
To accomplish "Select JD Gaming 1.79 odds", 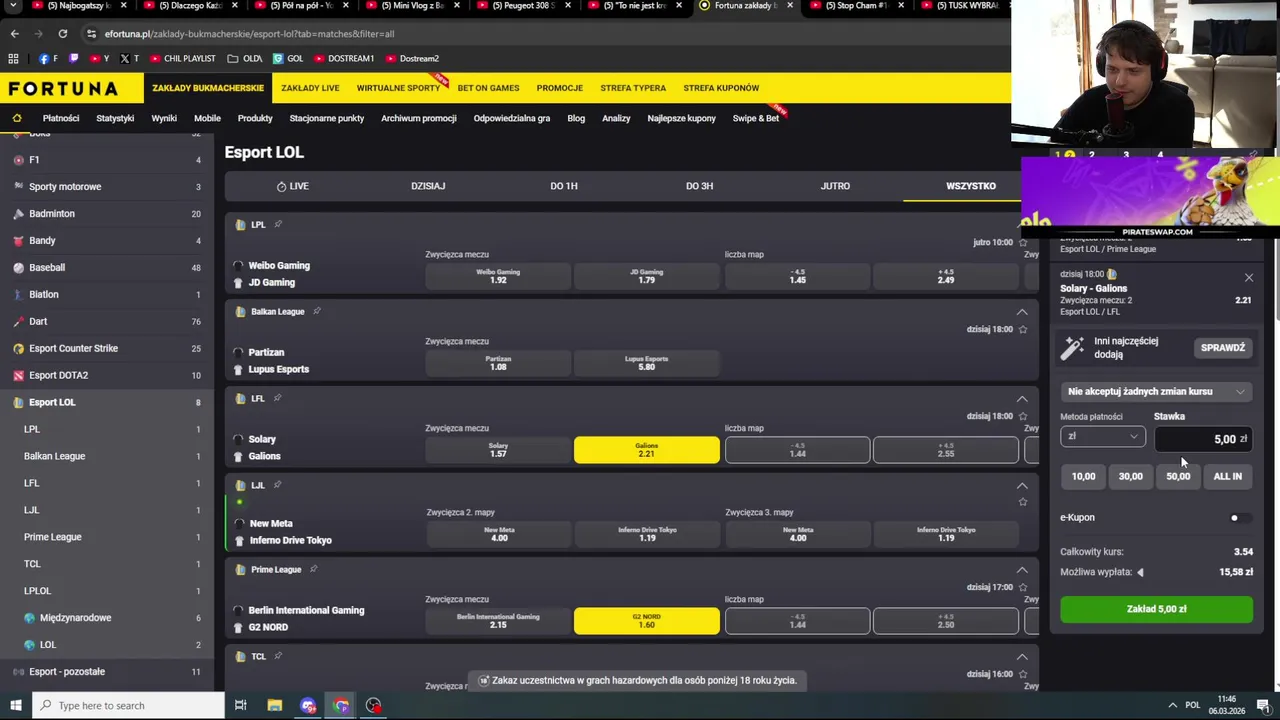I will [646, 276].
